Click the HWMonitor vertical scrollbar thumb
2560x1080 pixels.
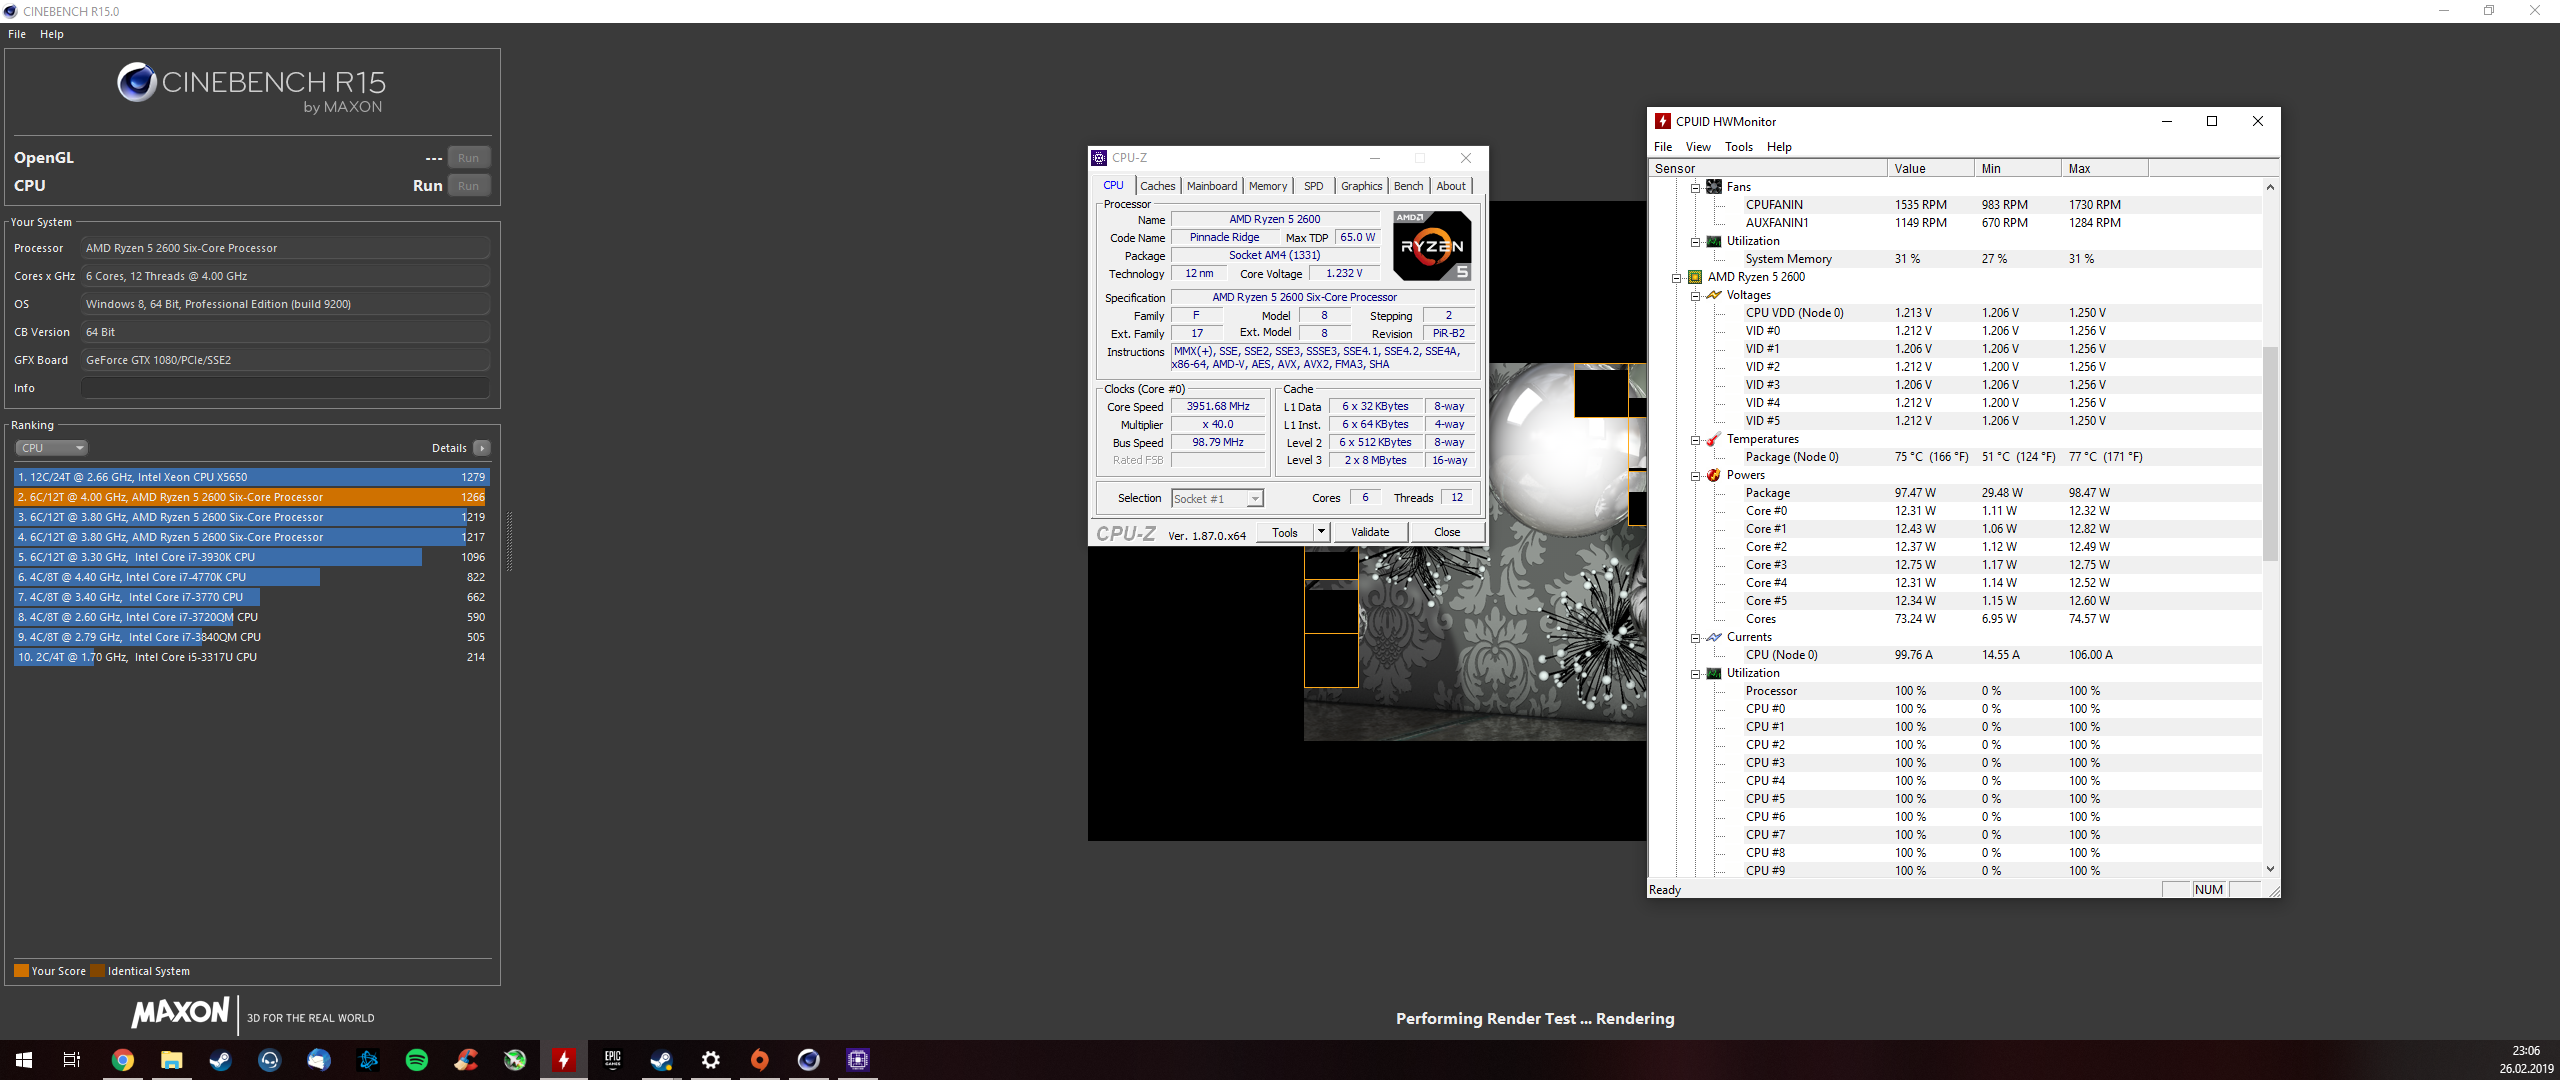2270,453
